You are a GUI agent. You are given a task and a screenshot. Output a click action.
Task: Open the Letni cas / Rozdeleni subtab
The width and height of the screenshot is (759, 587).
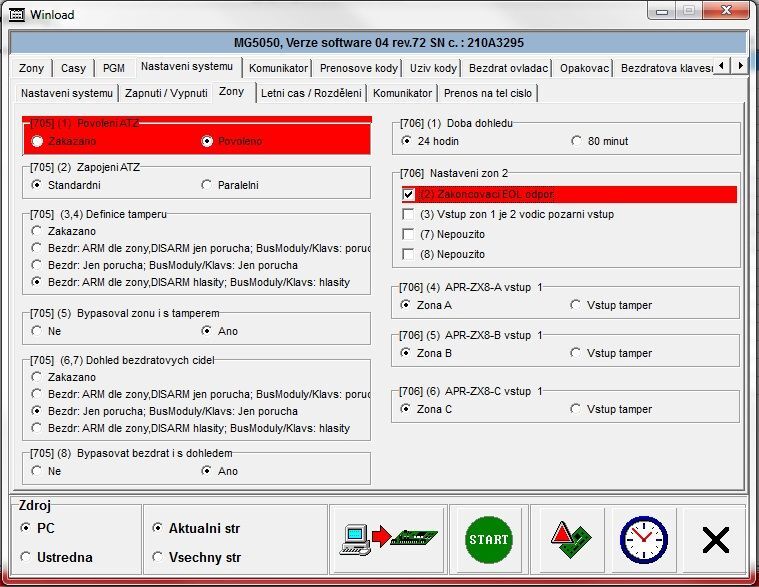pos(310,93)
